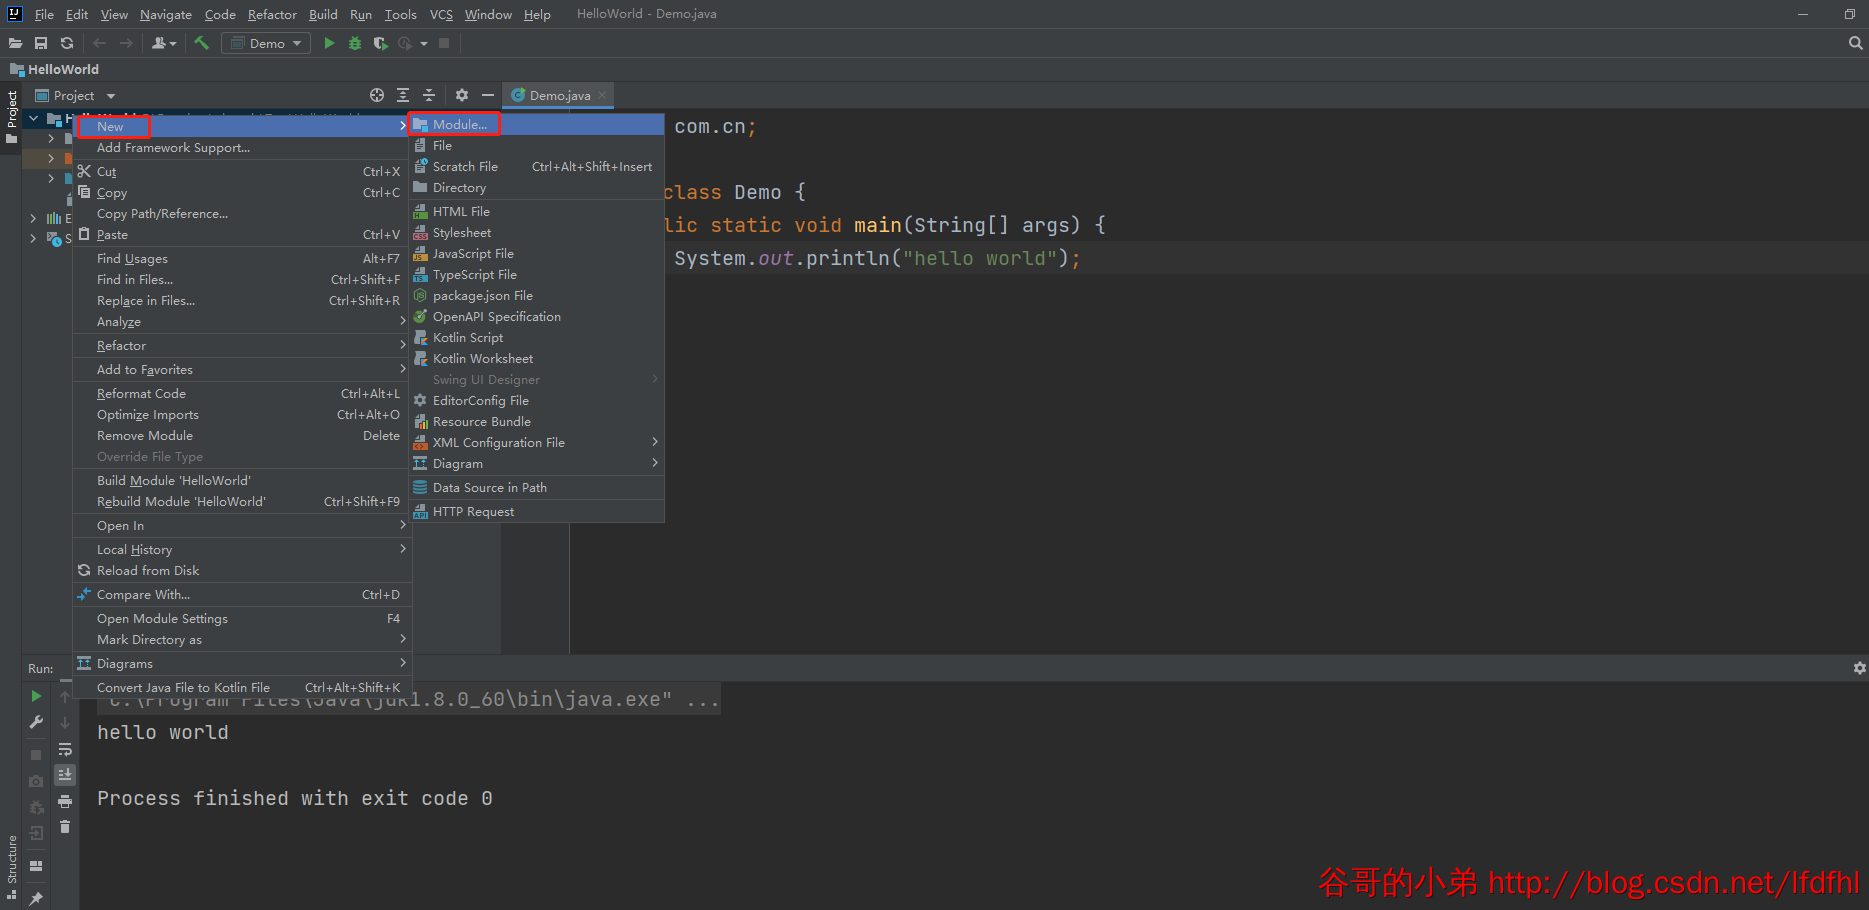Click the green Build project hammer icon
Screen dimensions: 1869x910
(202, 43)
